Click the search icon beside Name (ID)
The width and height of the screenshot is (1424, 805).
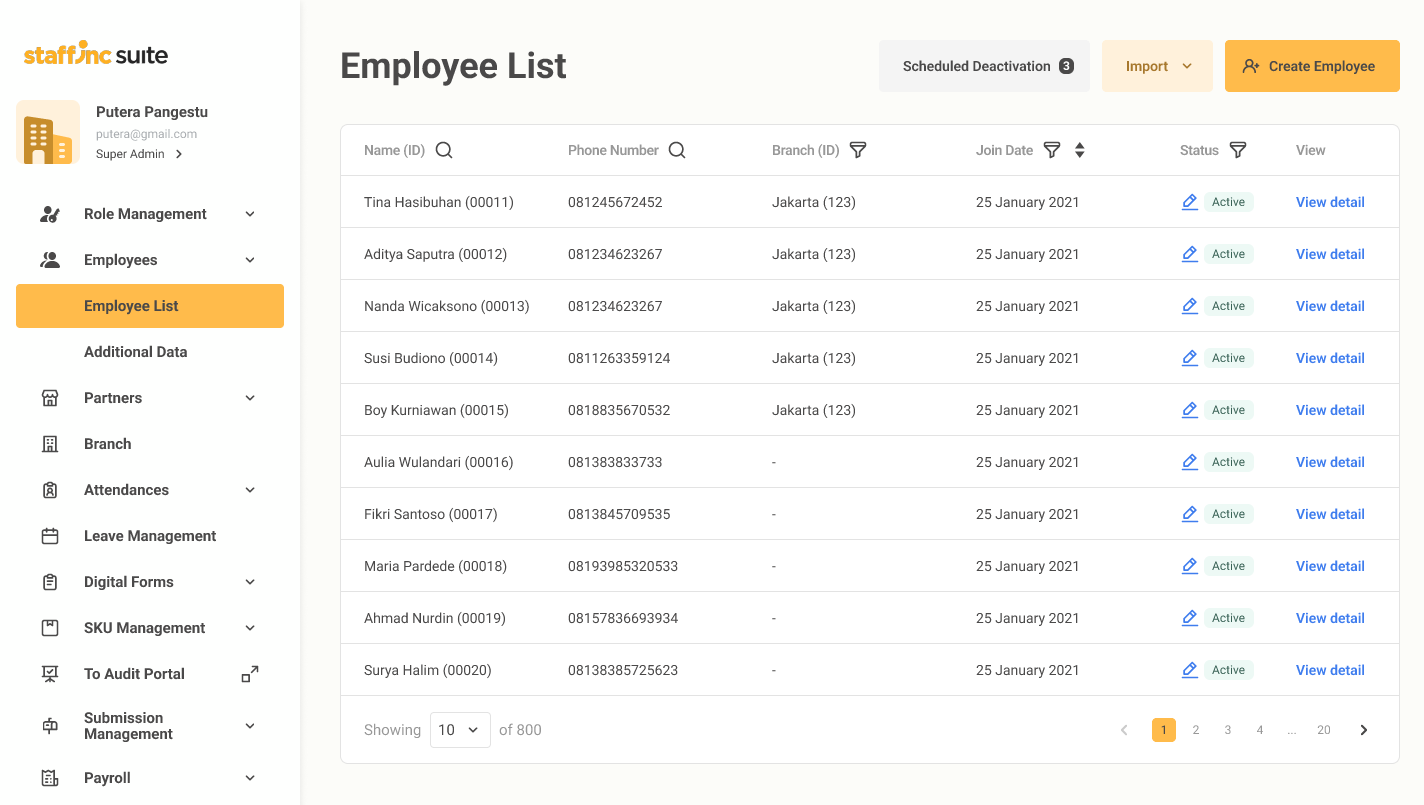coord(445,150)
